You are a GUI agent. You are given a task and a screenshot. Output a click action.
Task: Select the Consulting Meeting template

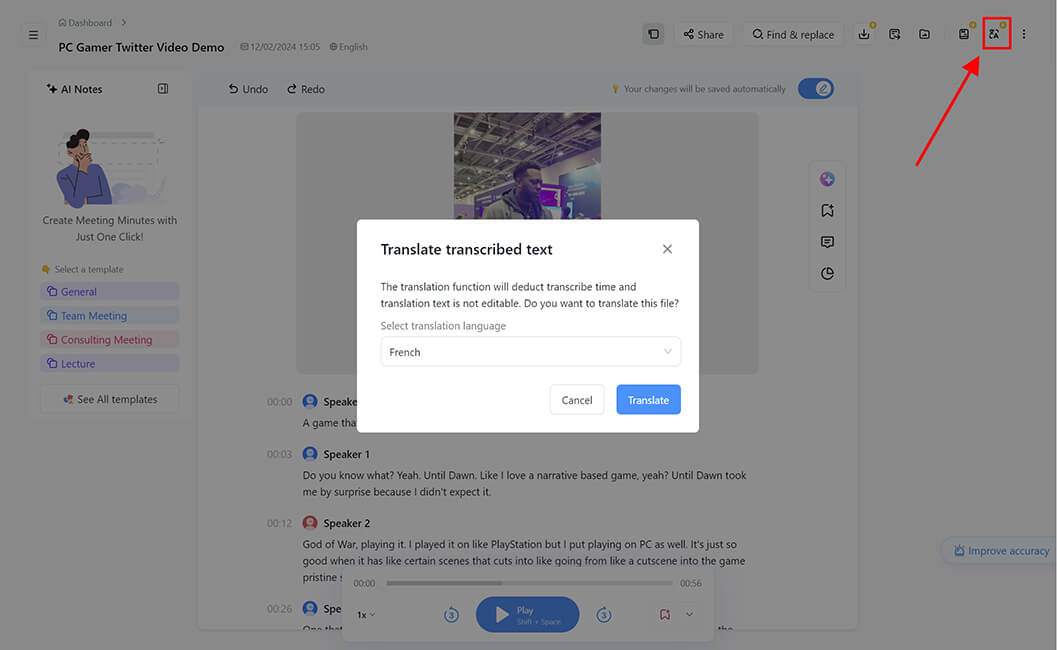tap(109, 340)
